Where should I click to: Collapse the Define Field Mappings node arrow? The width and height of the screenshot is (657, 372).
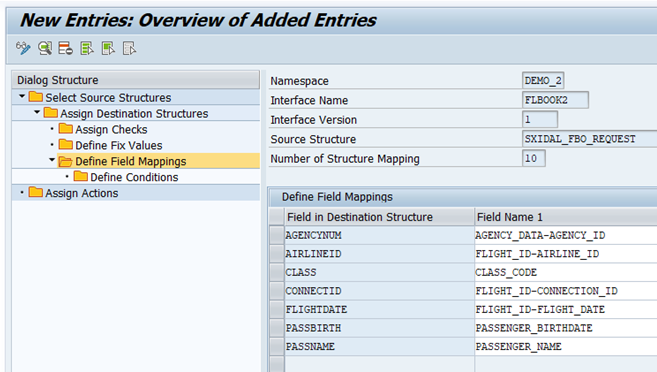coord(52,160)
